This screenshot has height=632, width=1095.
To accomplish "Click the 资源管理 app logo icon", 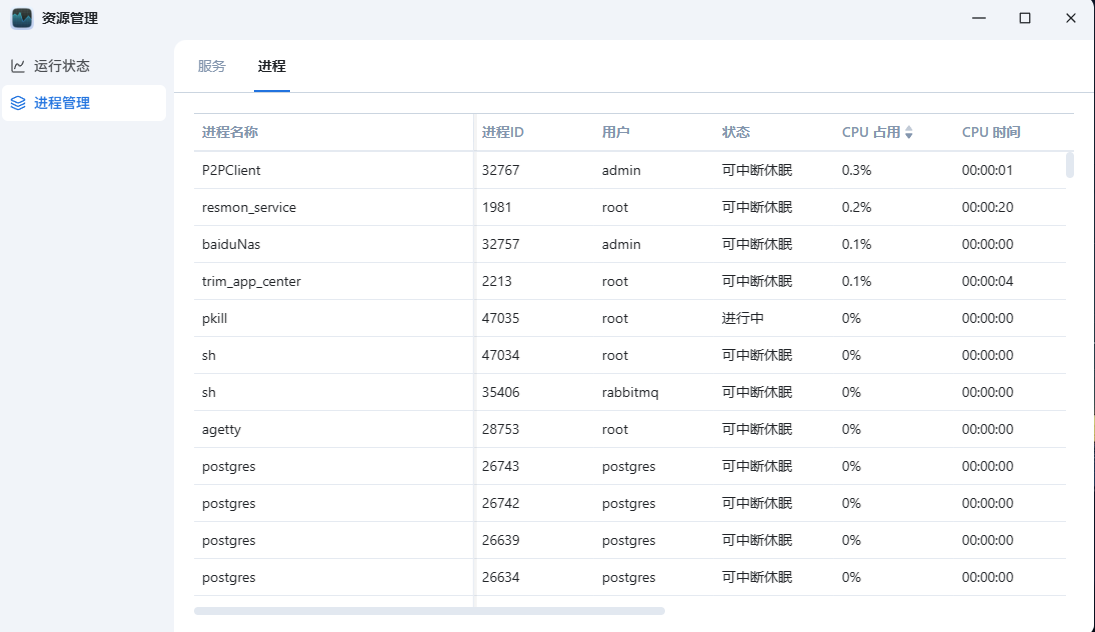I will tap(22, 18).
